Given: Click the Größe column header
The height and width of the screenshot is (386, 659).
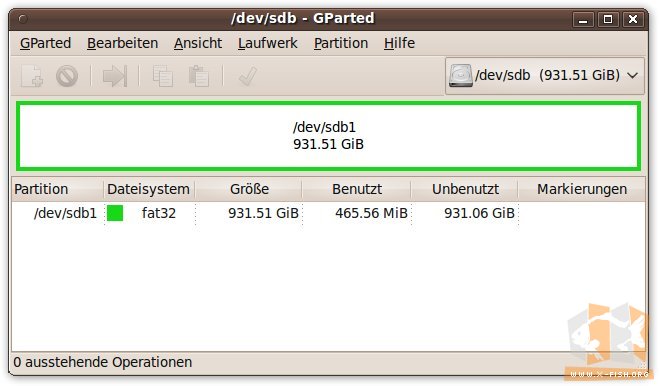Looking at the screenshot, I should click(249, 189).
